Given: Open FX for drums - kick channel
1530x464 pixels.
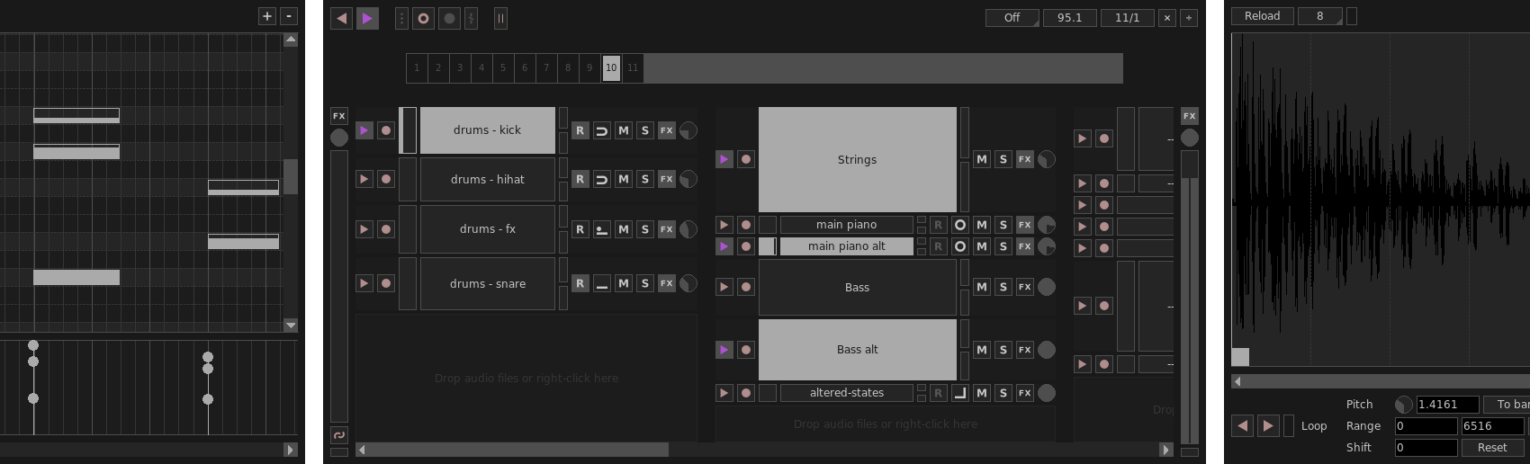Looking at the screenshot, I should pos(666,130).
